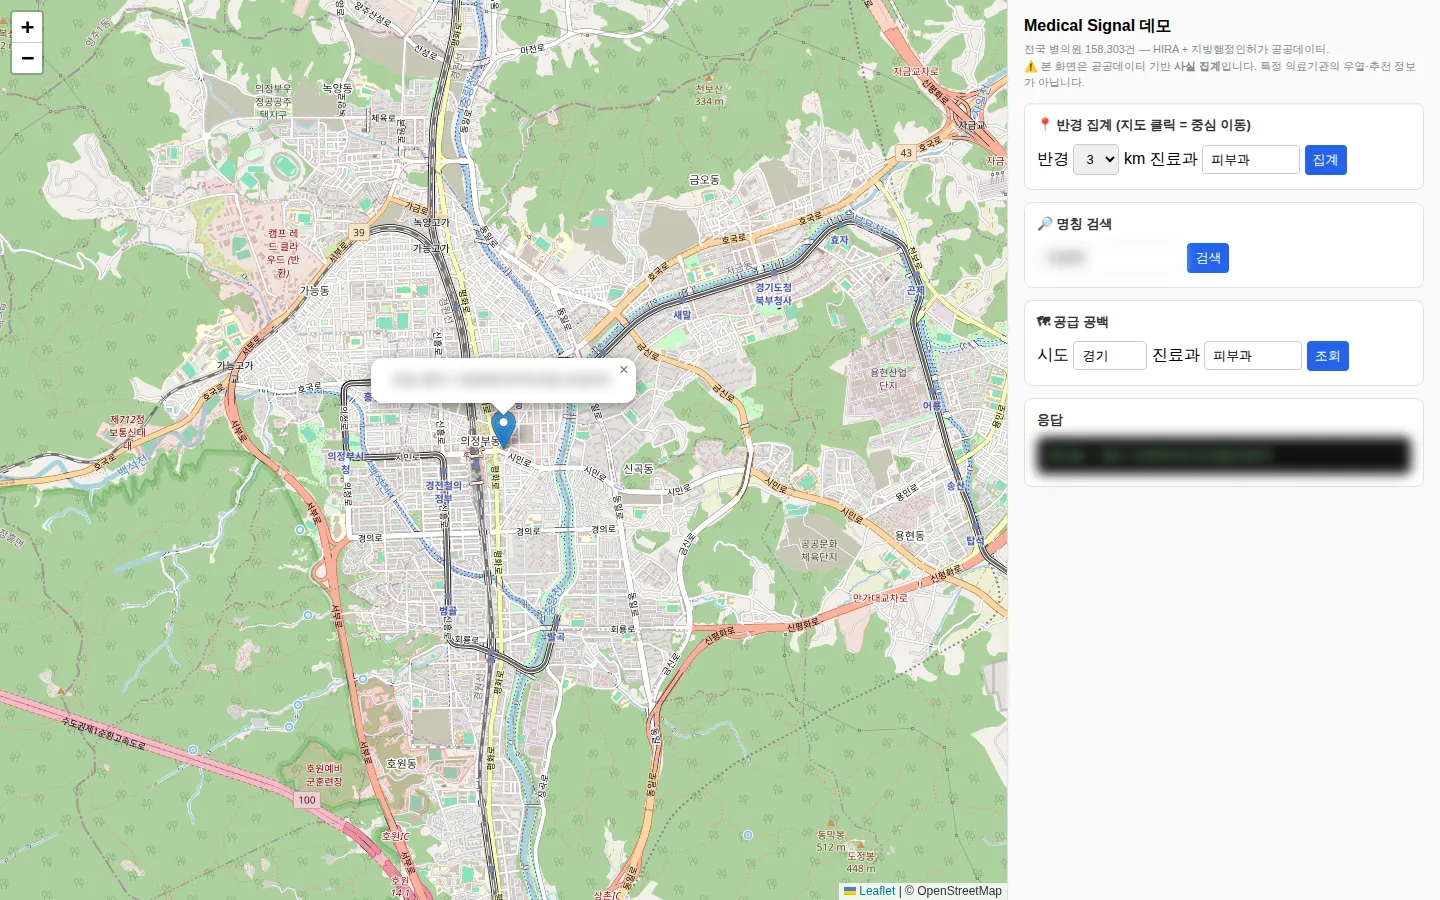Click the 용현산업단지 map label
This screenshot has height=900, width=1440.
pyautogui.click(x=888, y=379)
